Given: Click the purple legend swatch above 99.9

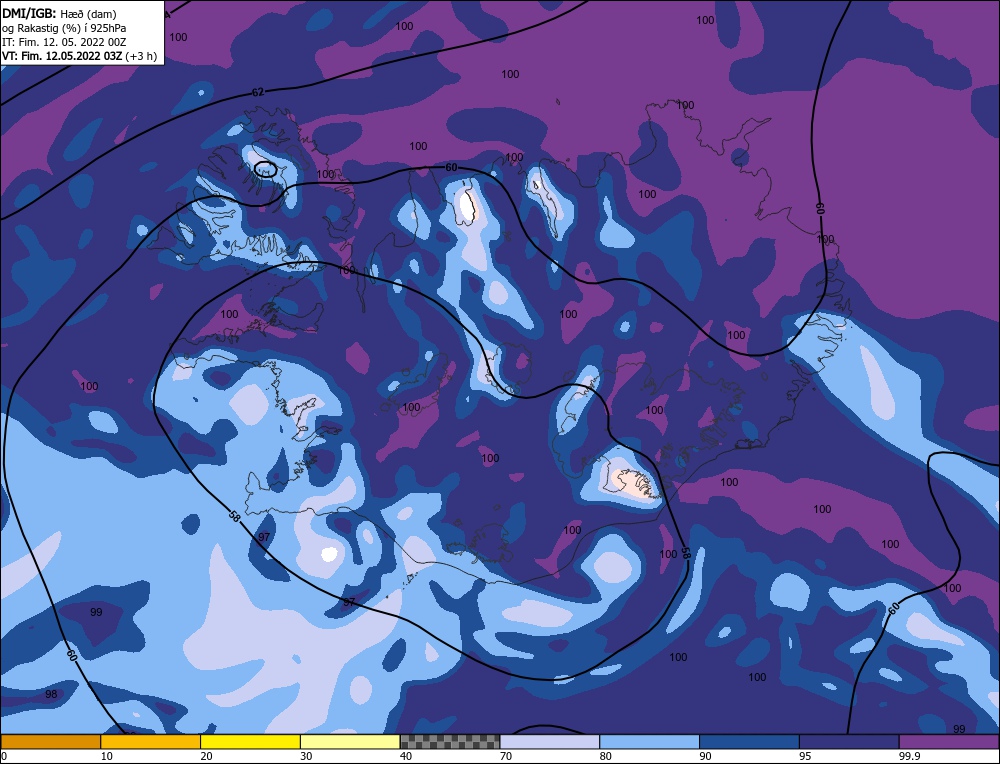Looking at the screenshot, I should [949, 742].
